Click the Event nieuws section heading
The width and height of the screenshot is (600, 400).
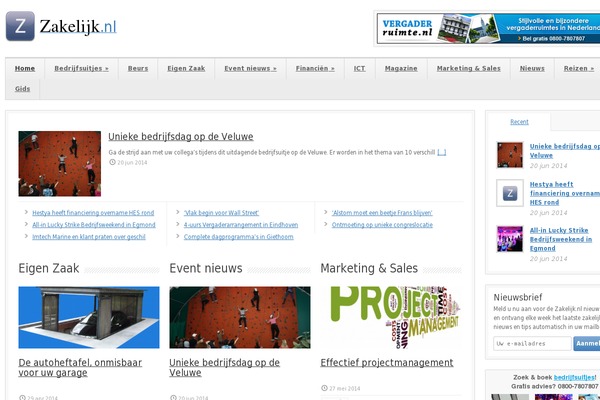point(206,268)
